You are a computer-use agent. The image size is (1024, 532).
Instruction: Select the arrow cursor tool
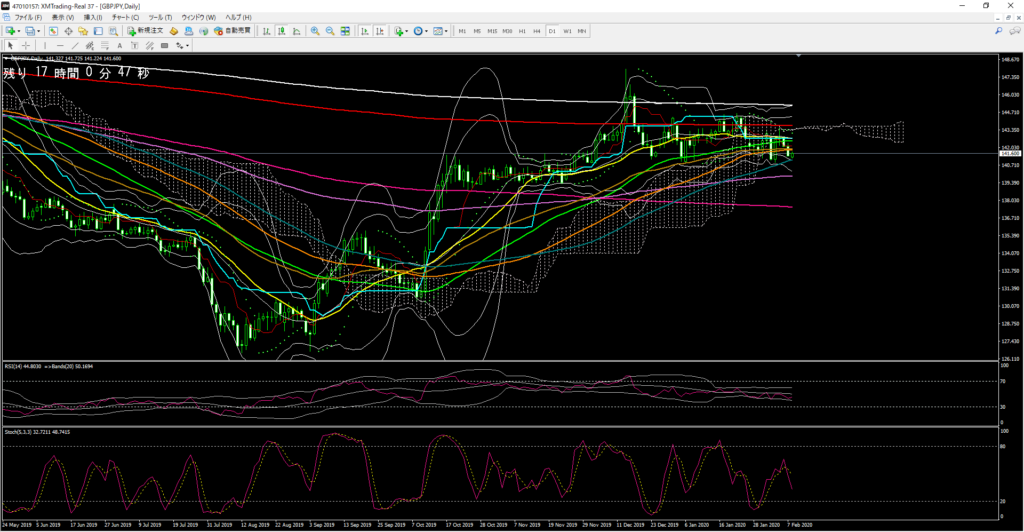[x=10, y=46]
